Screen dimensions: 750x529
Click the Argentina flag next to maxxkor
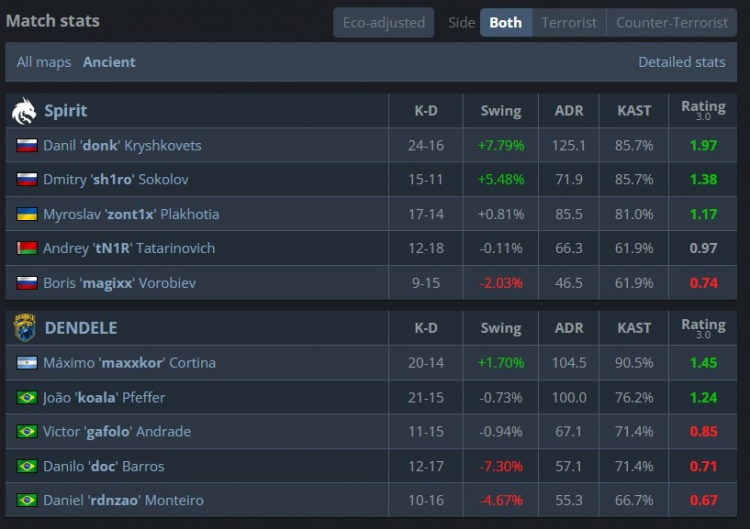27,363
